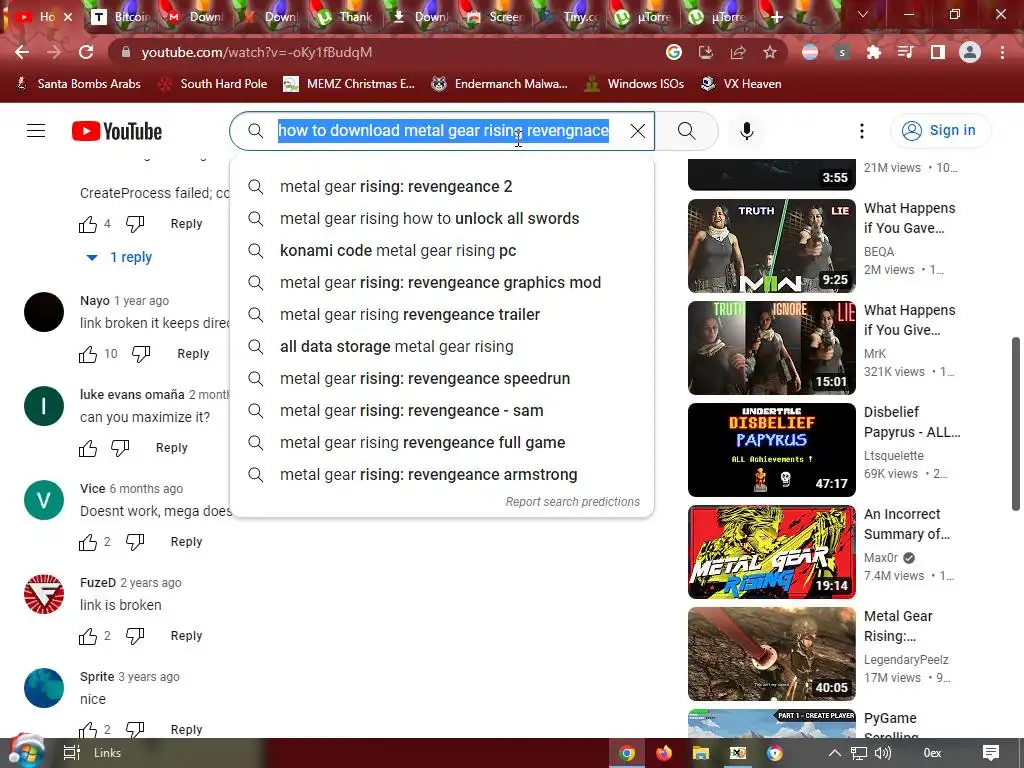Screen dimensions: 1024x768
Task: Open the Endermanch Malware bookmark
Action: pos(500,84)
